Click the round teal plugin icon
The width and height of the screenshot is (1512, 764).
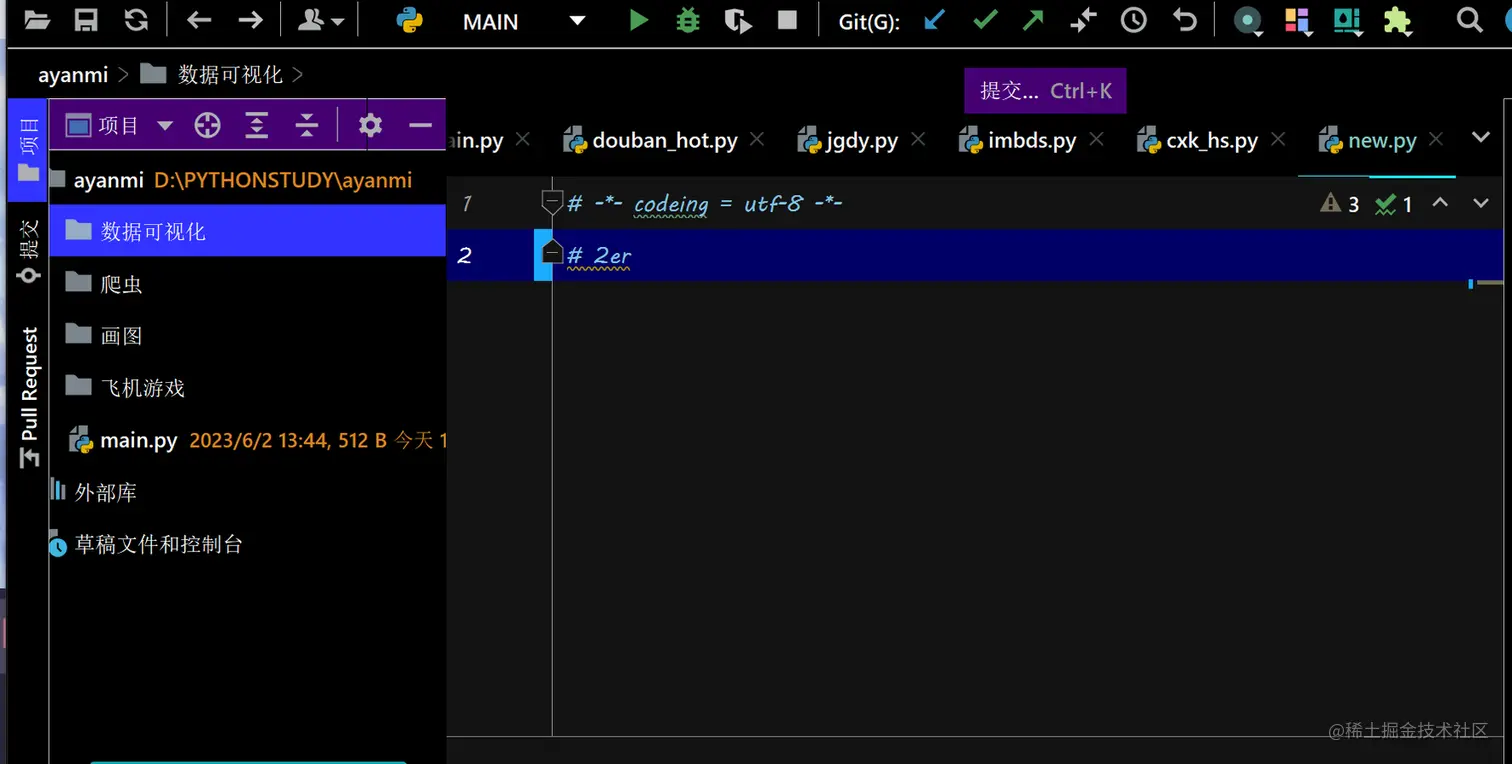tap(1247, 21)
